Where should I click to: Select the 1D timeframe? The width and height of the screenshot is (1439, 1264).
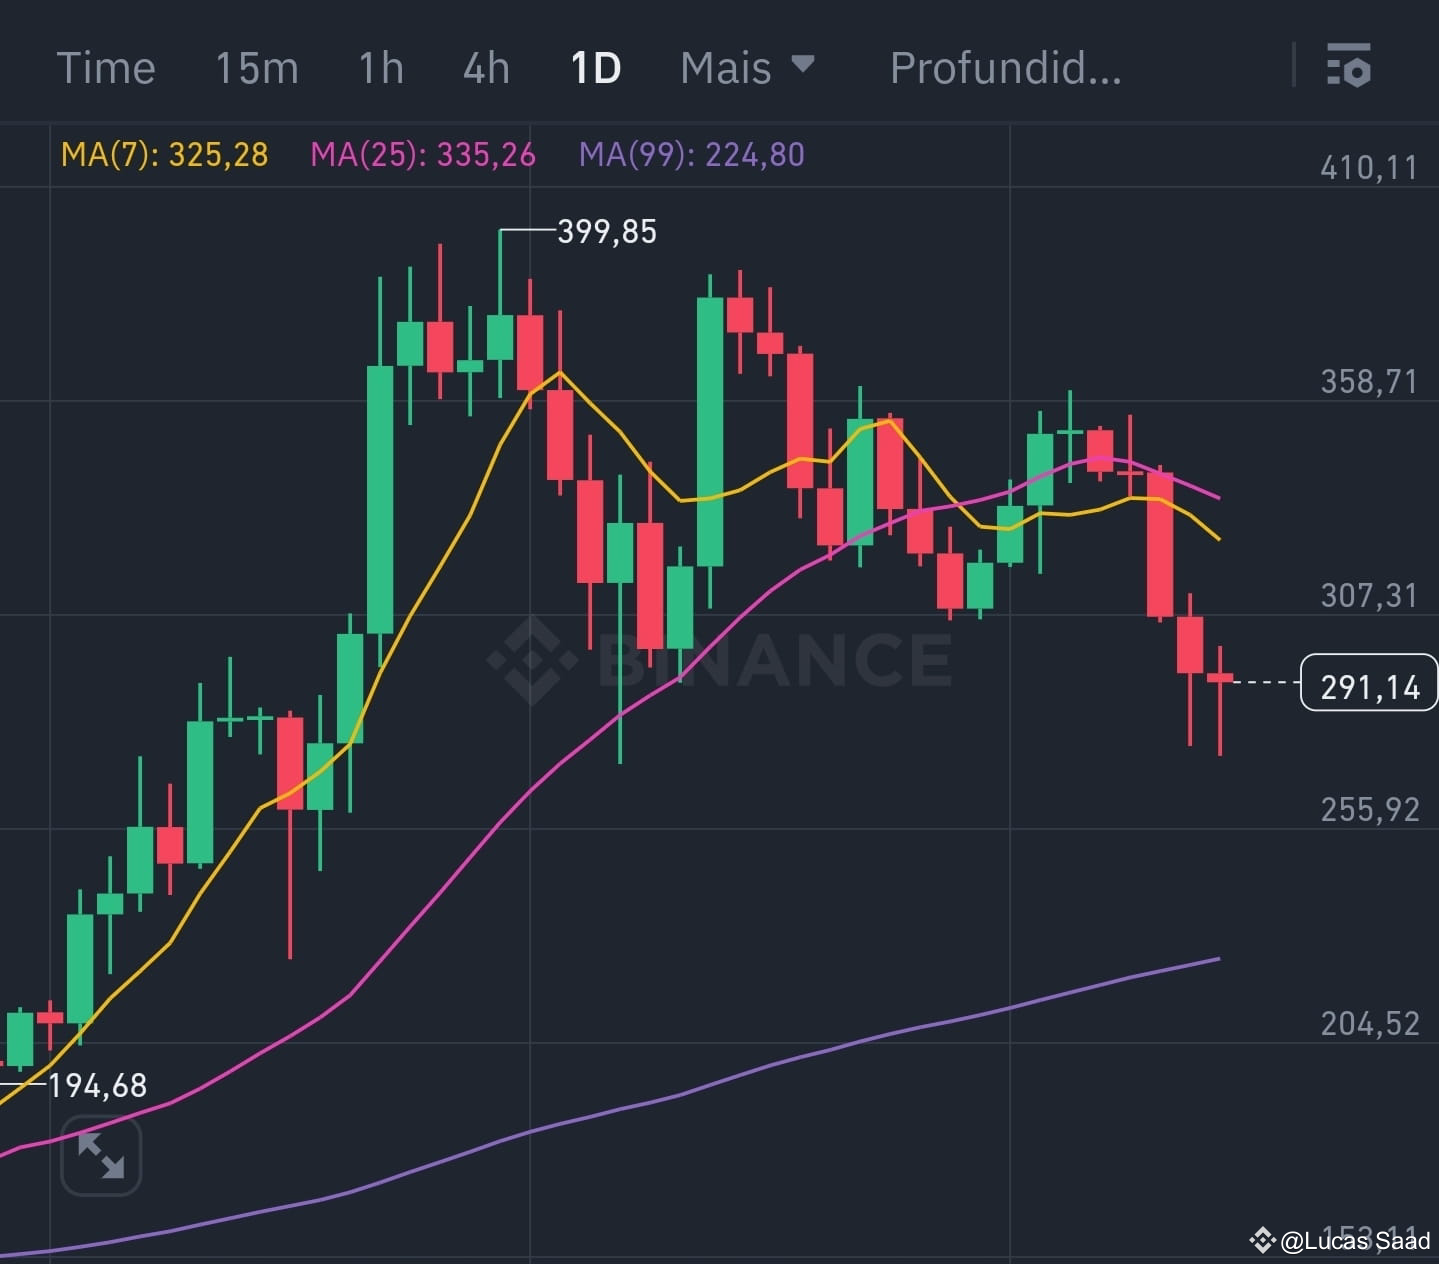[594, 66]
